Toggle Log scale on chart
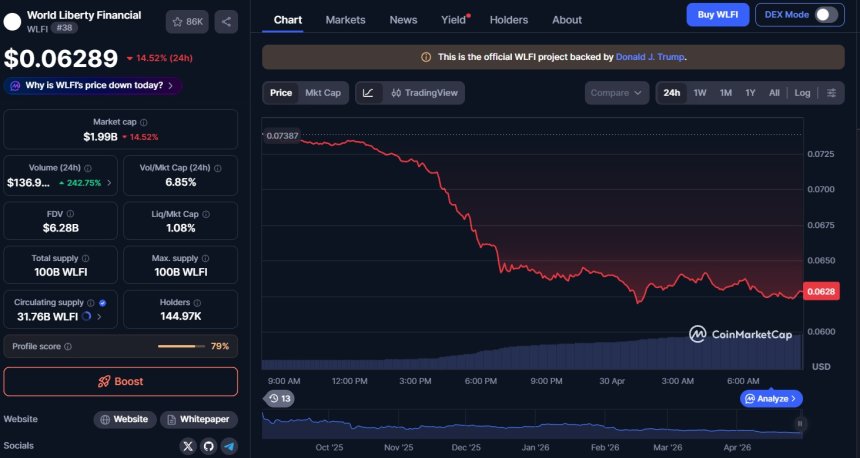This screenshot has height=458, width=860. (x=802, y=93)
